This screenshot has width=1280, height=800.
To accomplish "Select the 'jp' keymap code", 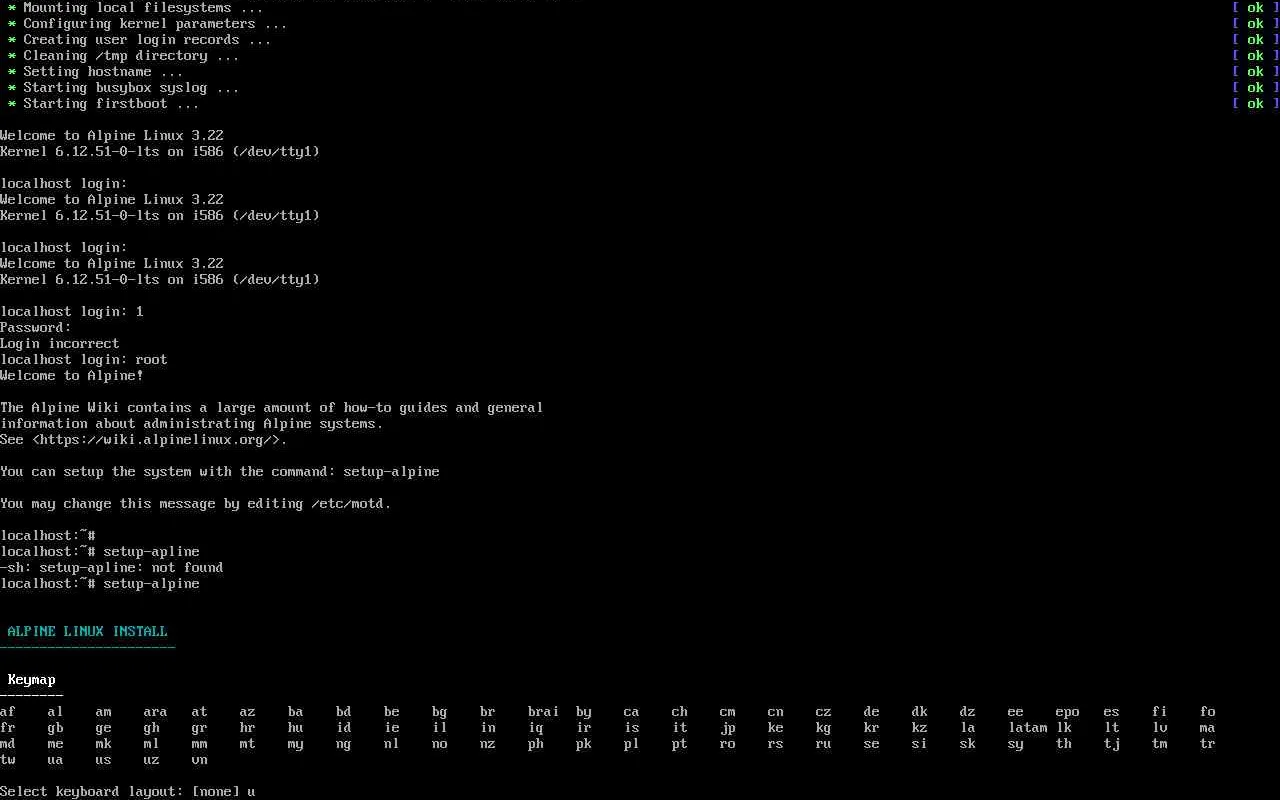I will 728,727.
